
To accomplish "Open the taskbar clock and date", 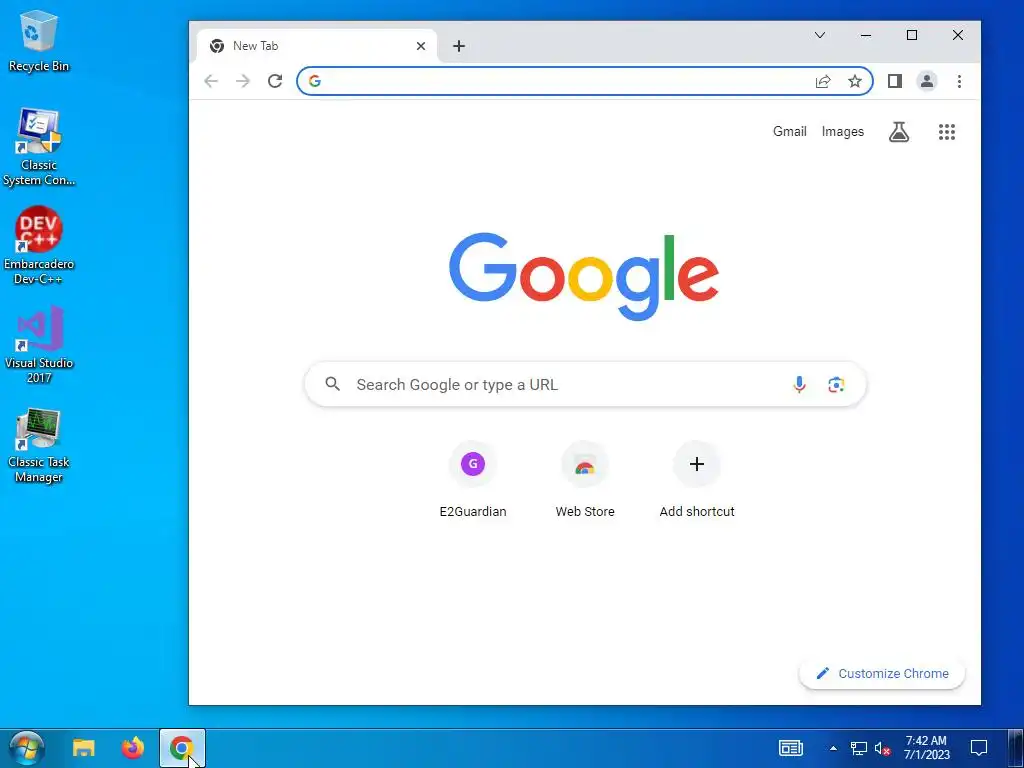I will (926, 748).
